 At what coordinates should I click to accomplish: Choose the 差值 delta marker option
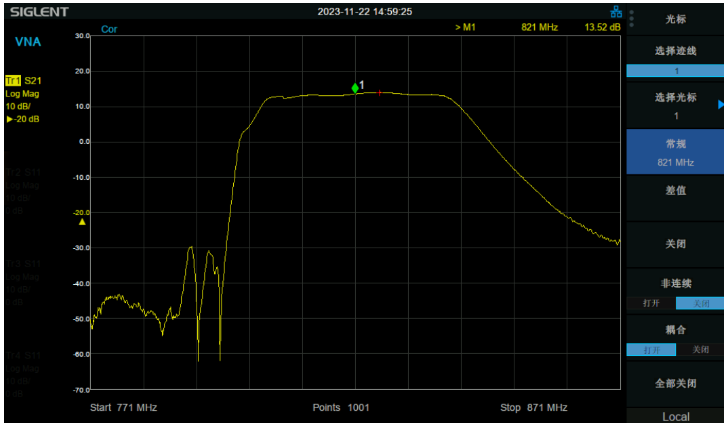676,190
